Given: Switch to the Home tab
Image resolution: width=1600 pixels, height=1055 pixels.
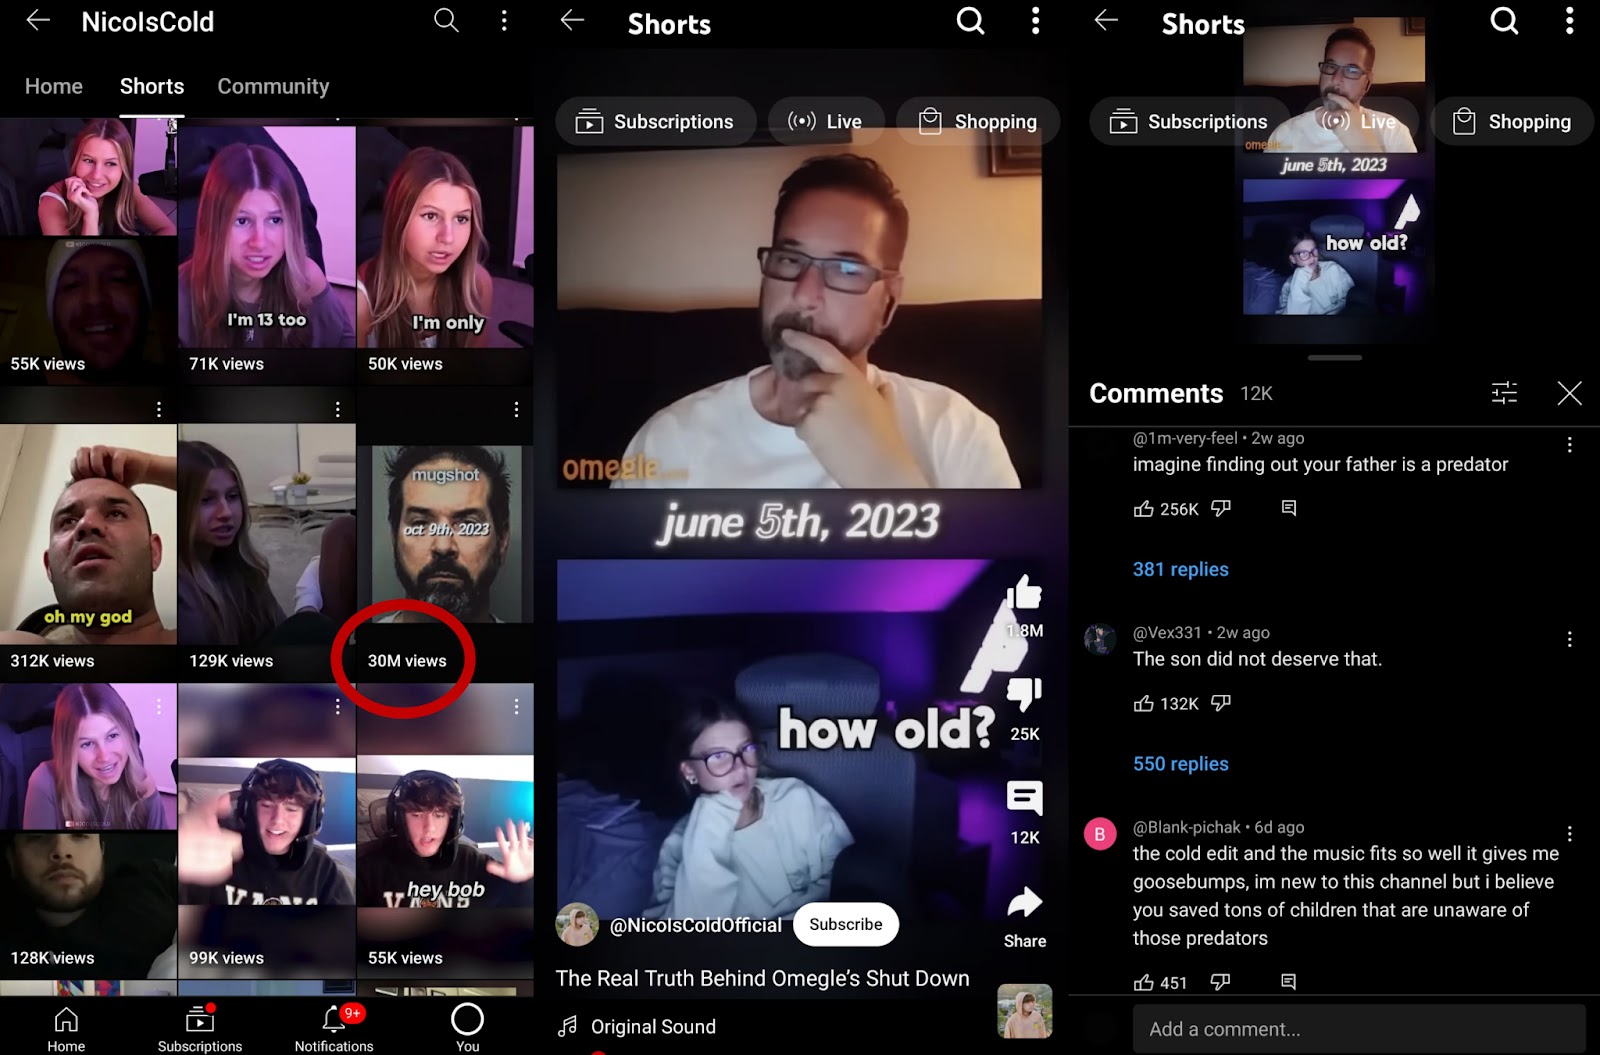Looking at the screenshot, I should click(x=54, y=86).
